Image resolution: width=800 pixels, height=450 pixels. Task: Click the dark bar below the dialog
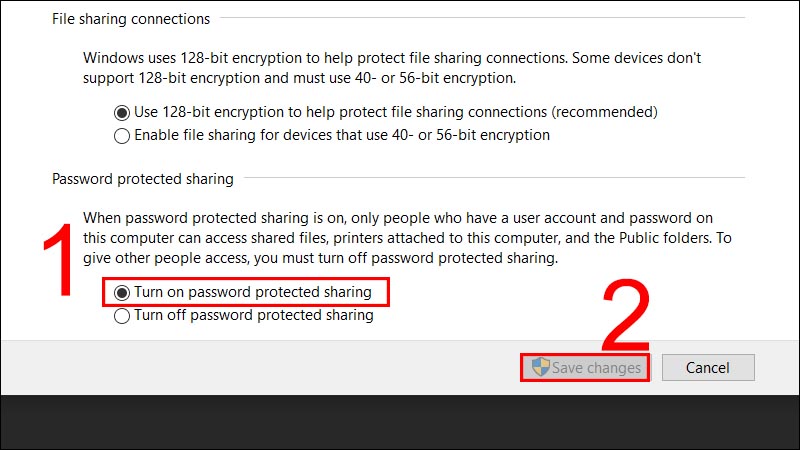coord(400,422)
